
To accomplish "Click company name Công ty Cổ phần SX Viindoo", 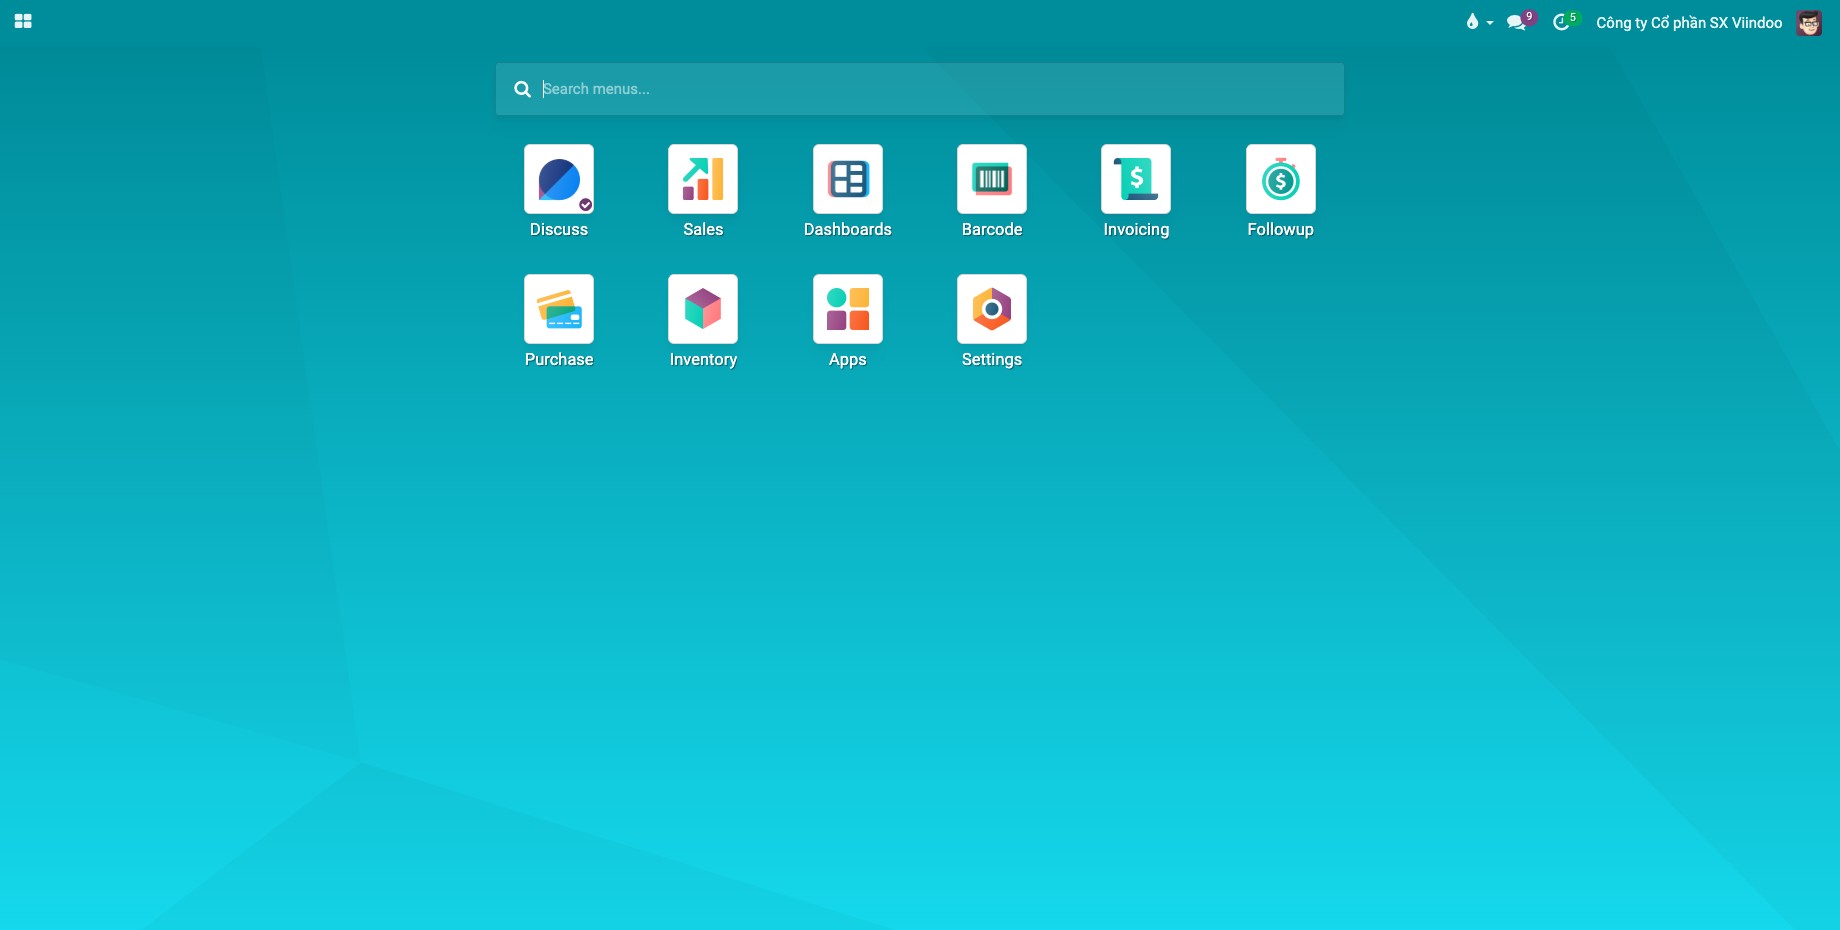I will (1689, 23).
